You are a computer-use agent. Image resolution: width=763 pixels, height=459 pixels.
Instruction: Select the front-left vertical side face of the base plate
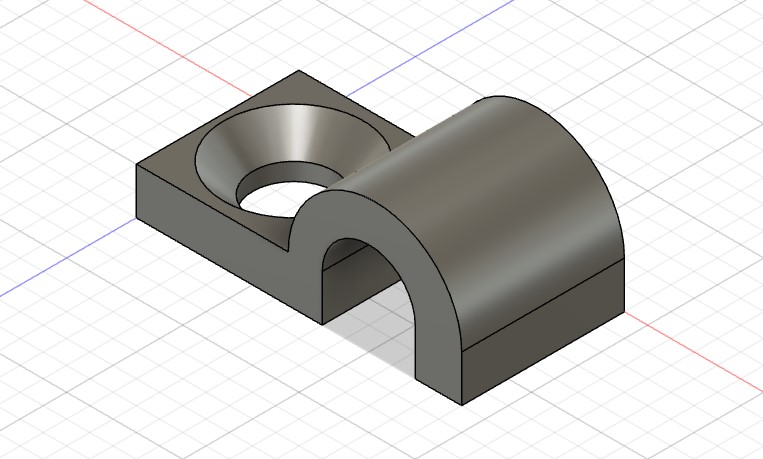tap(219, 239)
